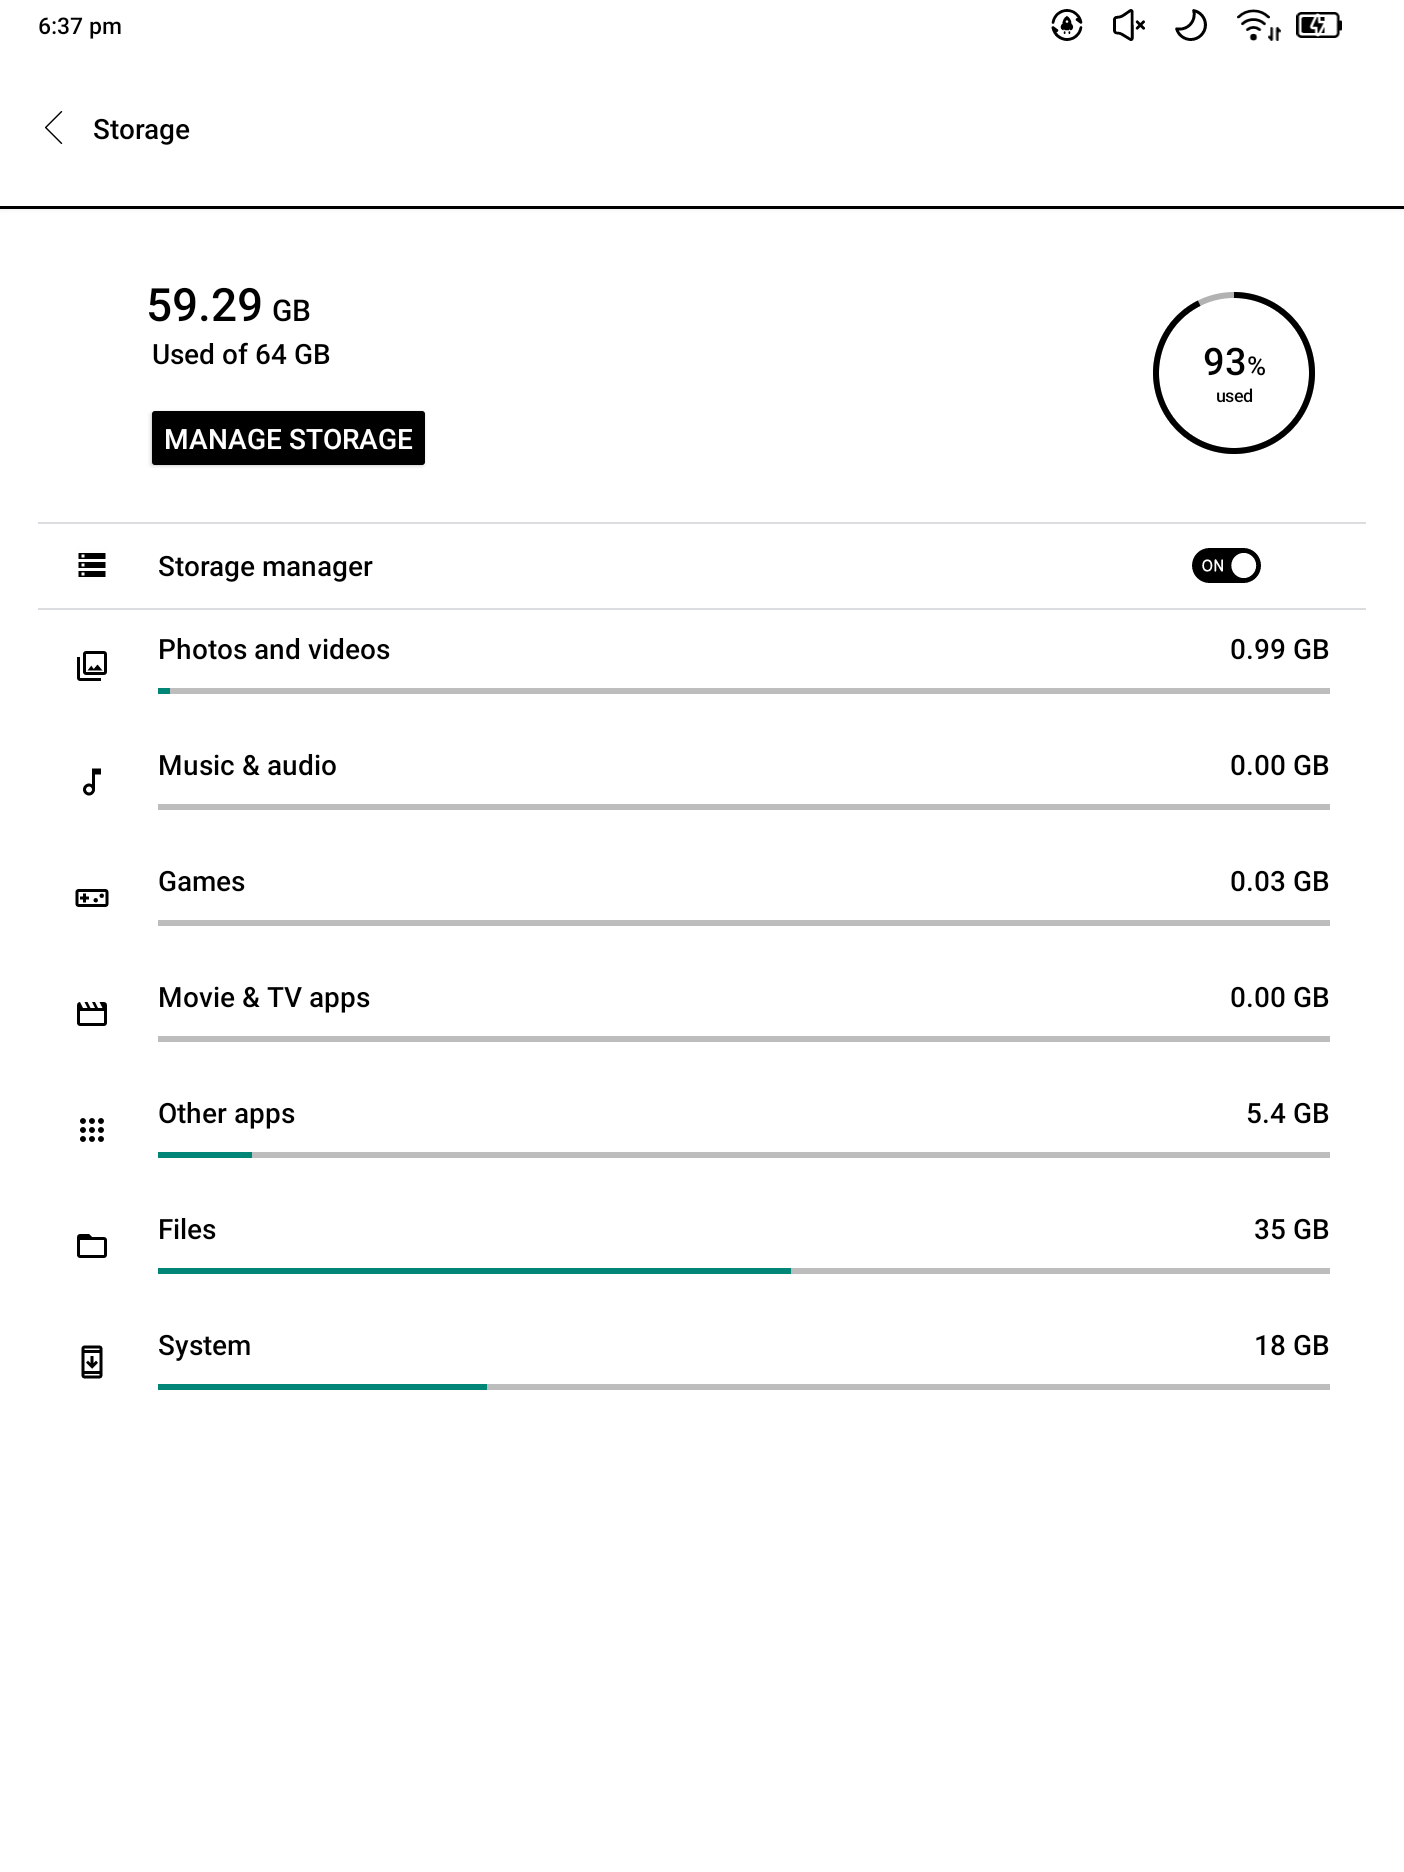Open the Photos and videos category
Viewport: 1404px width, 1872px height.
click(x=274, y=650)
